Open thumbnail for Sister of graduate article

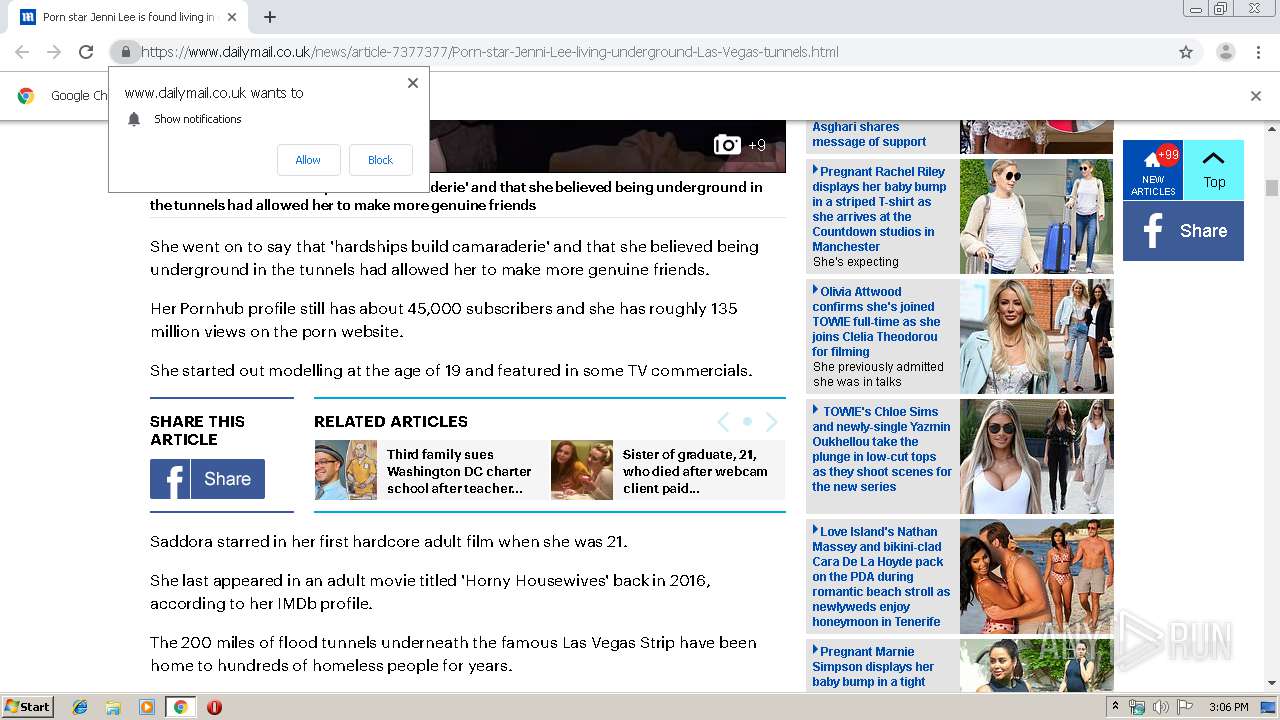coord(582,470)
